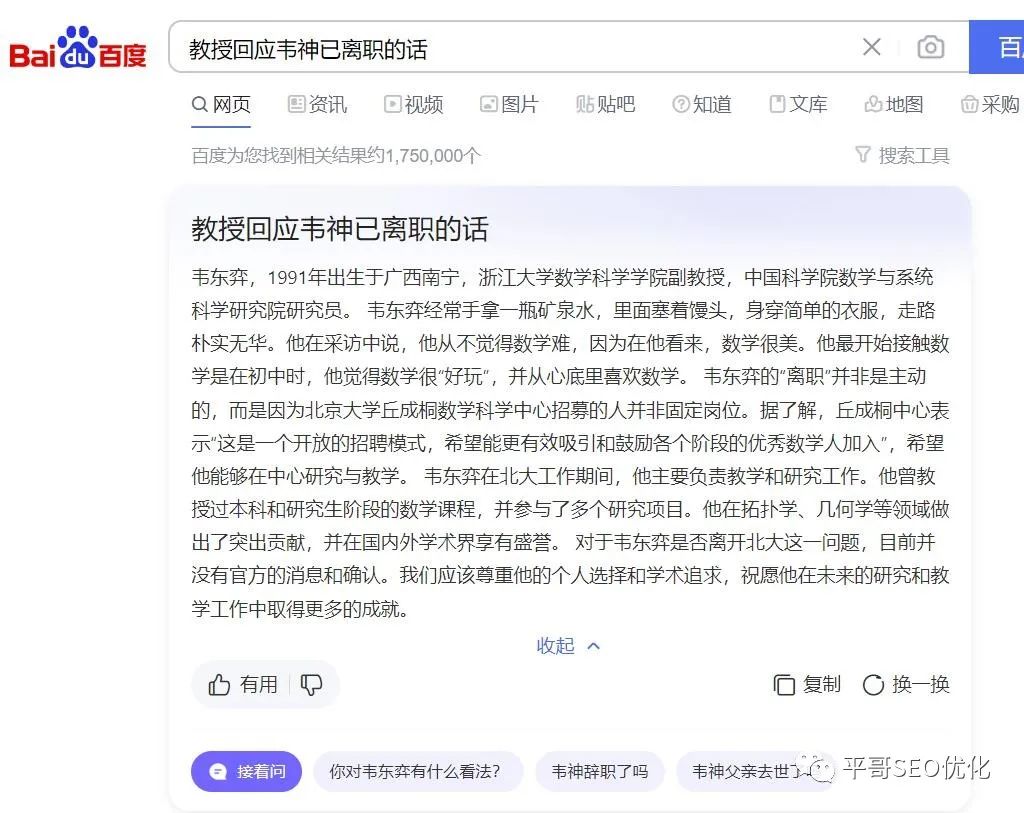Image resolution: width=1024 pixels, height=813 pixels.
Task: Click the heading 教授回应韦神已离职的话
Action: point(340,229)
